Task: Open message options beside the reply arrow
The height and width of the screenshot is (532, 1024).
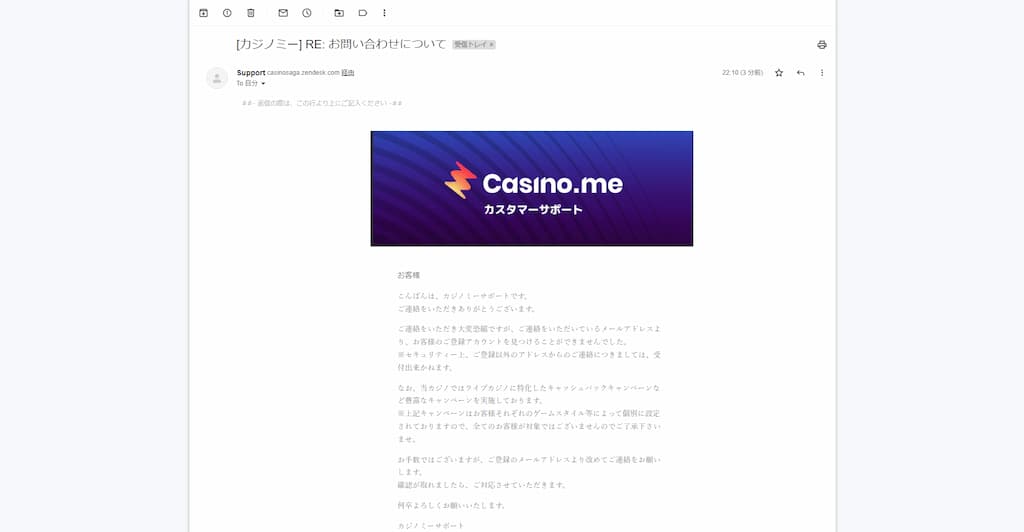Action: coord(822,73)
